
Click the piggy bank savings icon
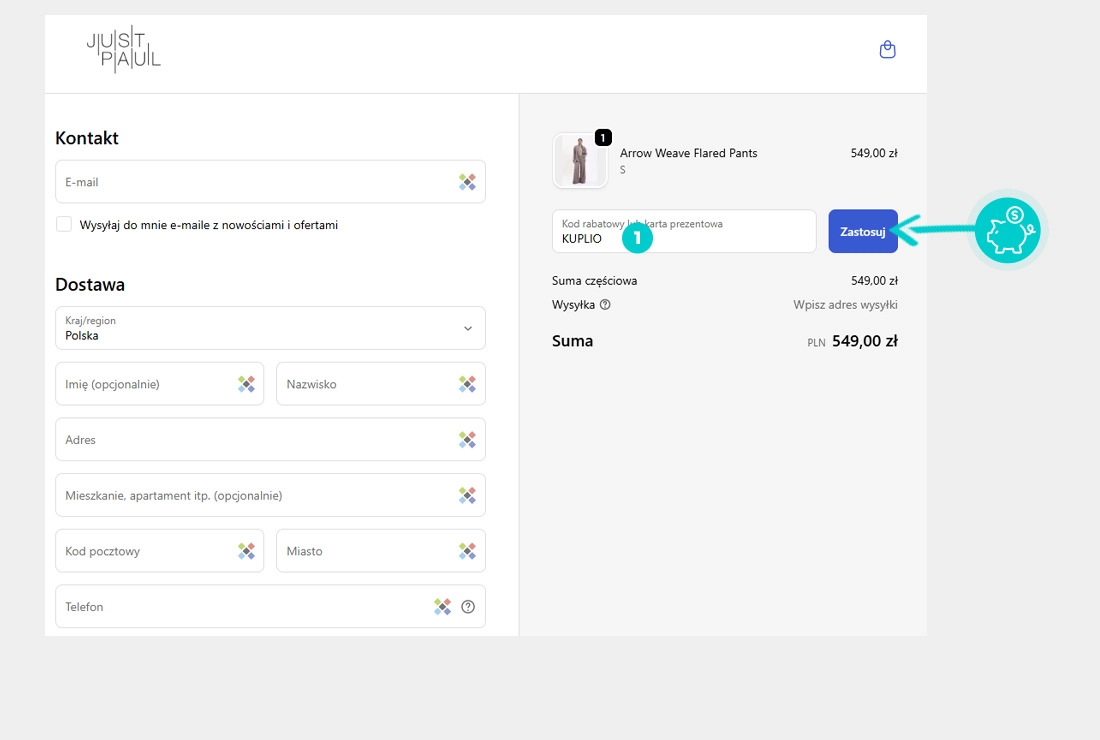[1007, 230]
